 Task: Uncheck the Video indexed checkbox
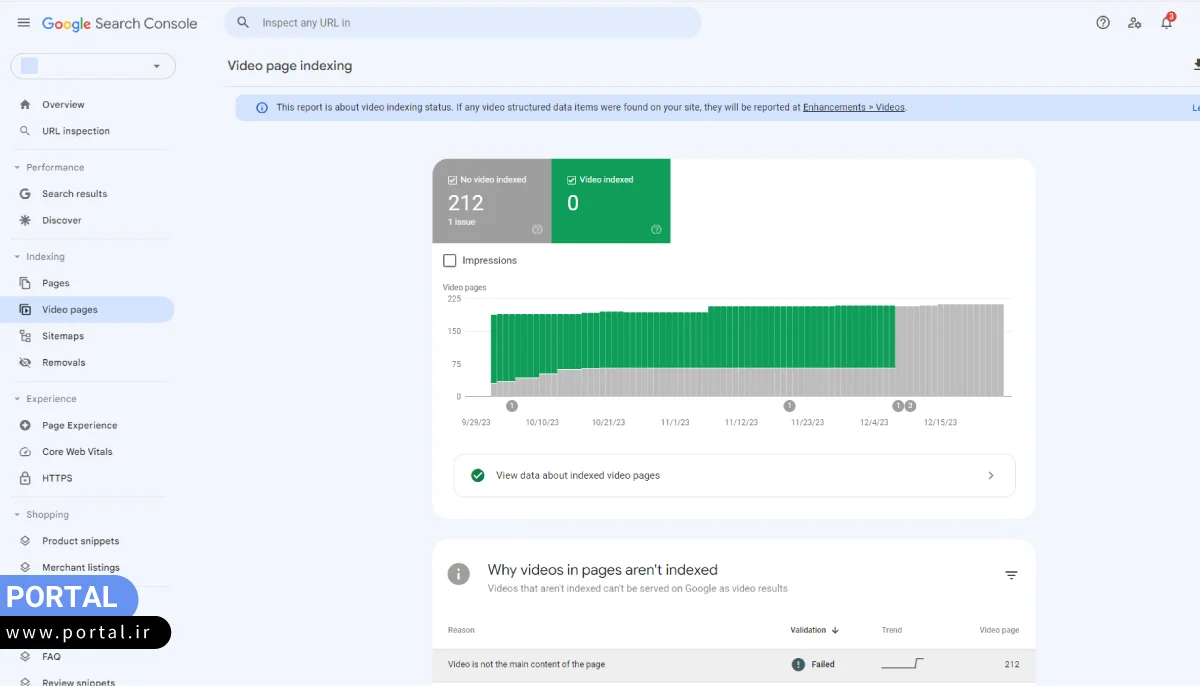pos(572,180)
